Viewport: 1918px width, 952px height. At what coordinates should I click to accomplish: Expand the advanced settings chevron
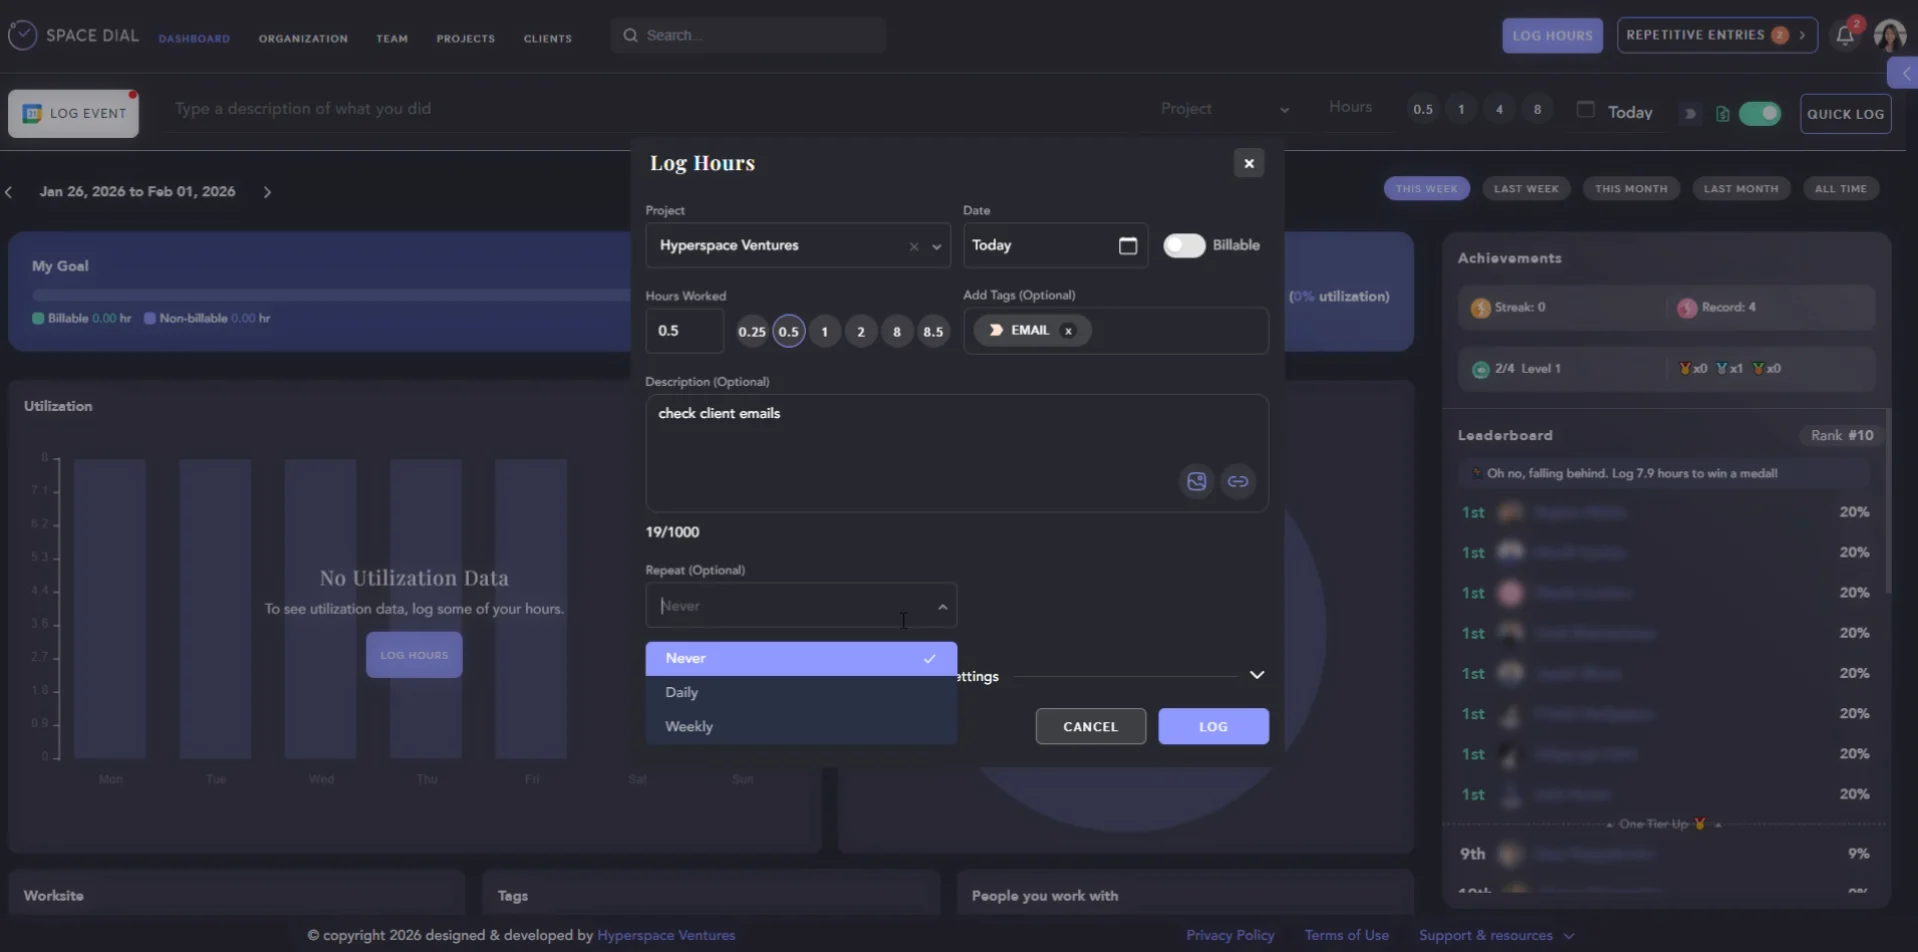pos(1256,675)
